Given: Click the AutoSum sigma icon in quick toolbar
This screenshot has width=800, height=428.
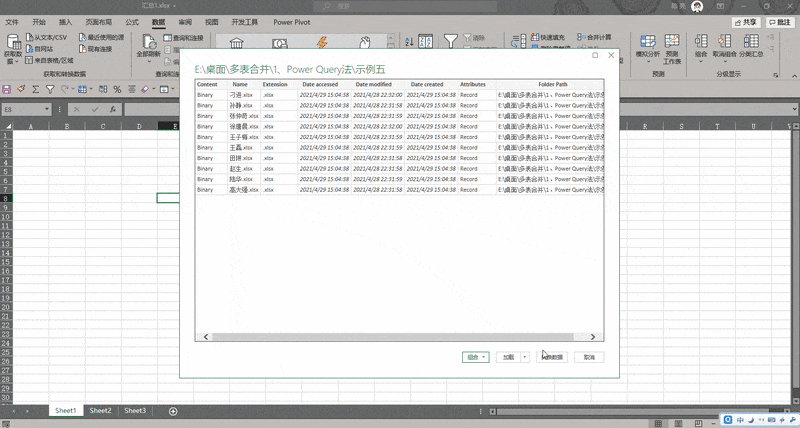Looking at the screenshot, I should click(37, 89).
